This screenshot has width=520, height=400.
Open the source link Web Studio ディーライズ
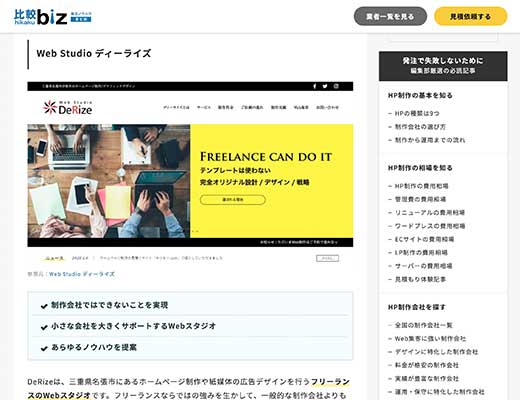(x=82, y=274)
